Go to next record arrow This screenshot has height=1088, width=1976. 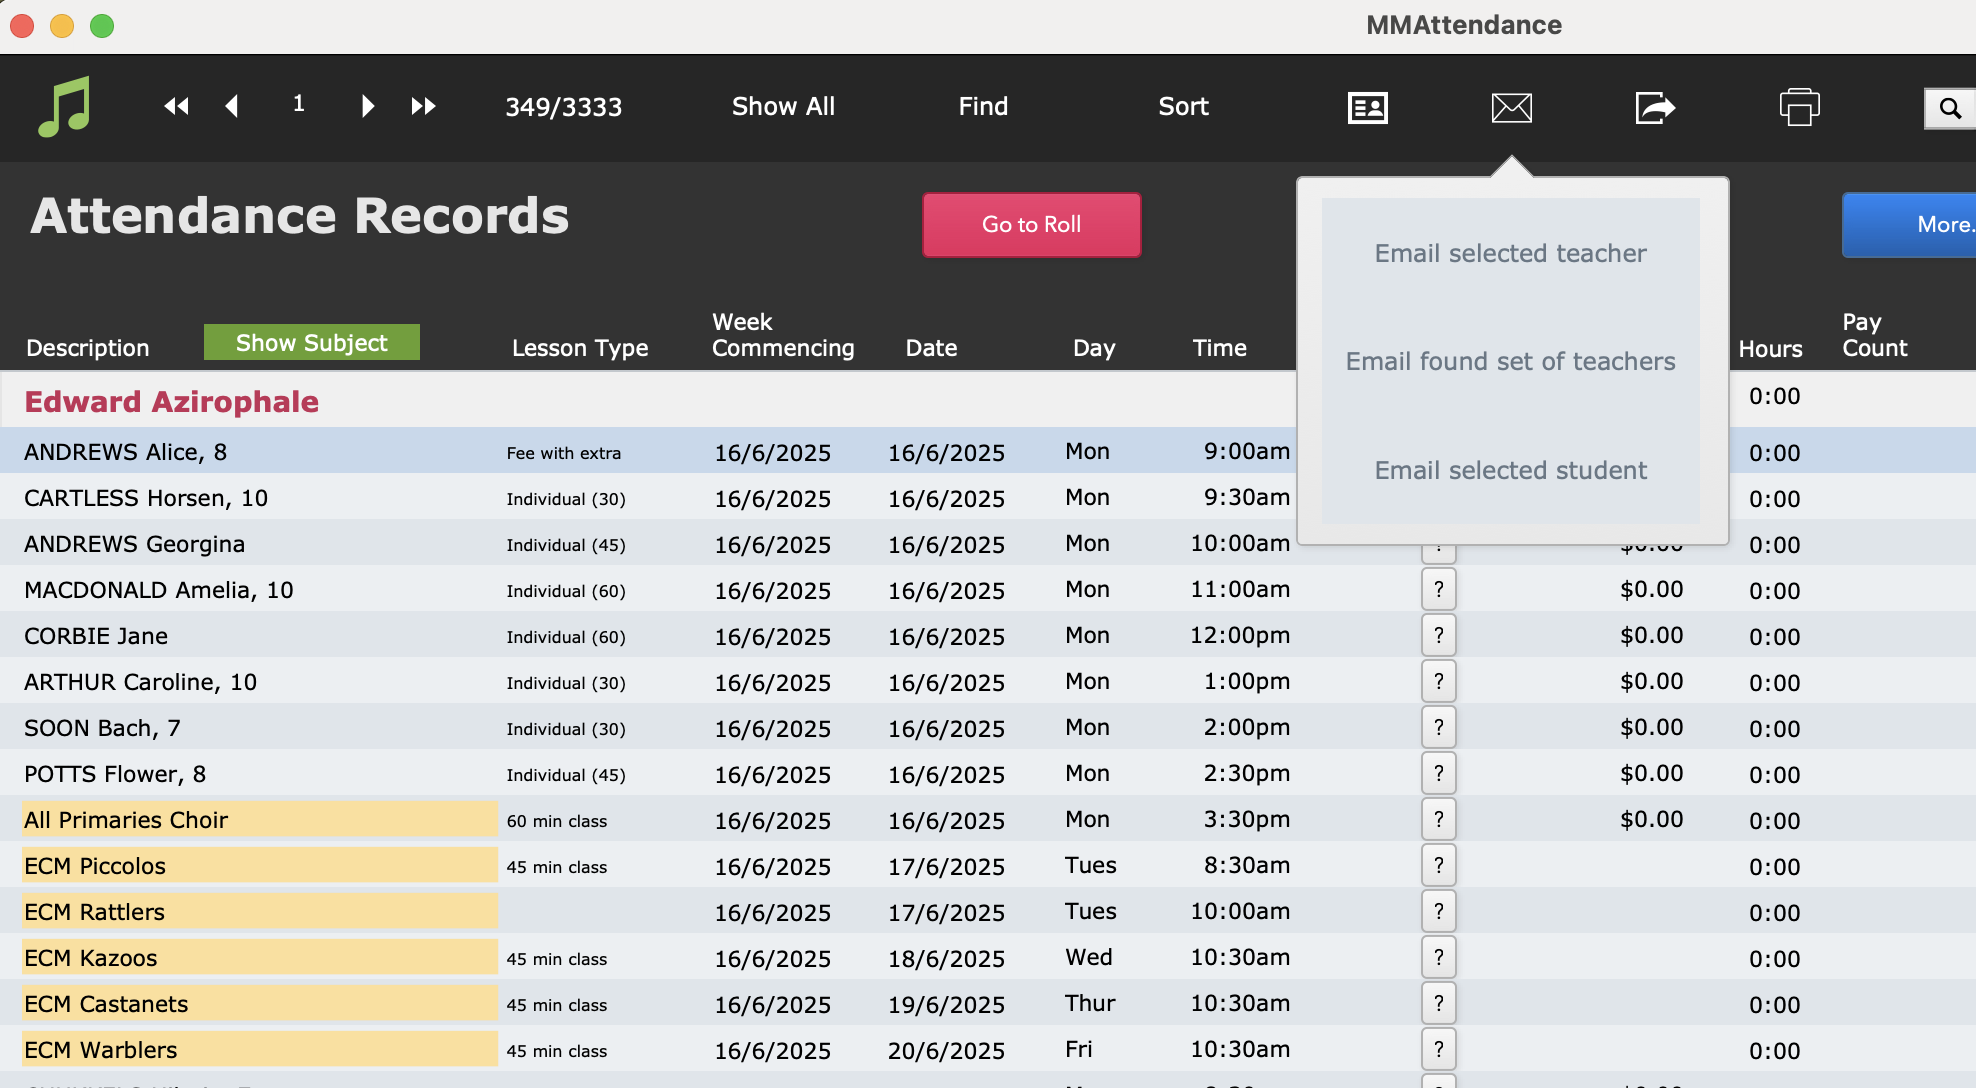tap(367, 106)
